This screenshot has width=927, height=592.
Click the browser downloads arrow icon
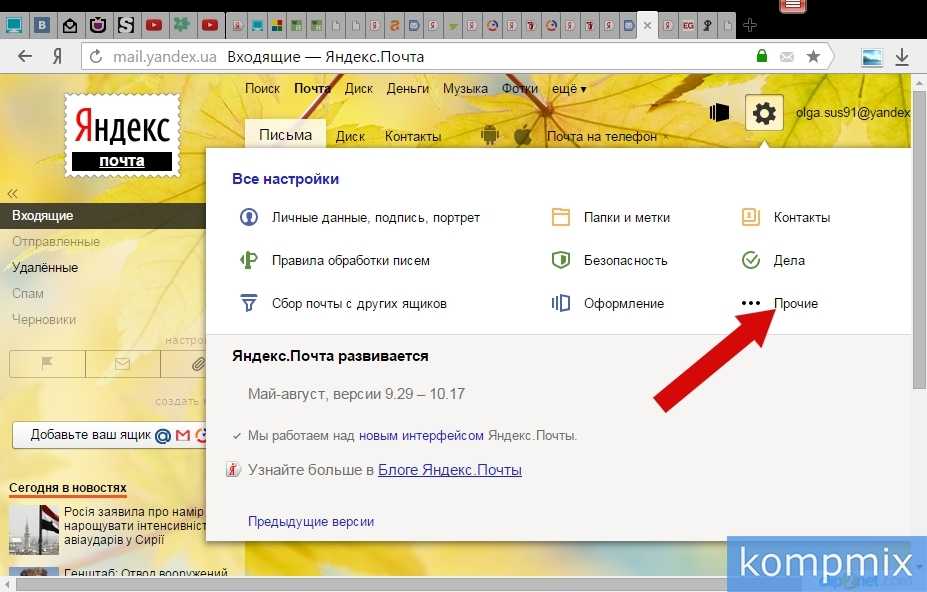tap(902, 57)
